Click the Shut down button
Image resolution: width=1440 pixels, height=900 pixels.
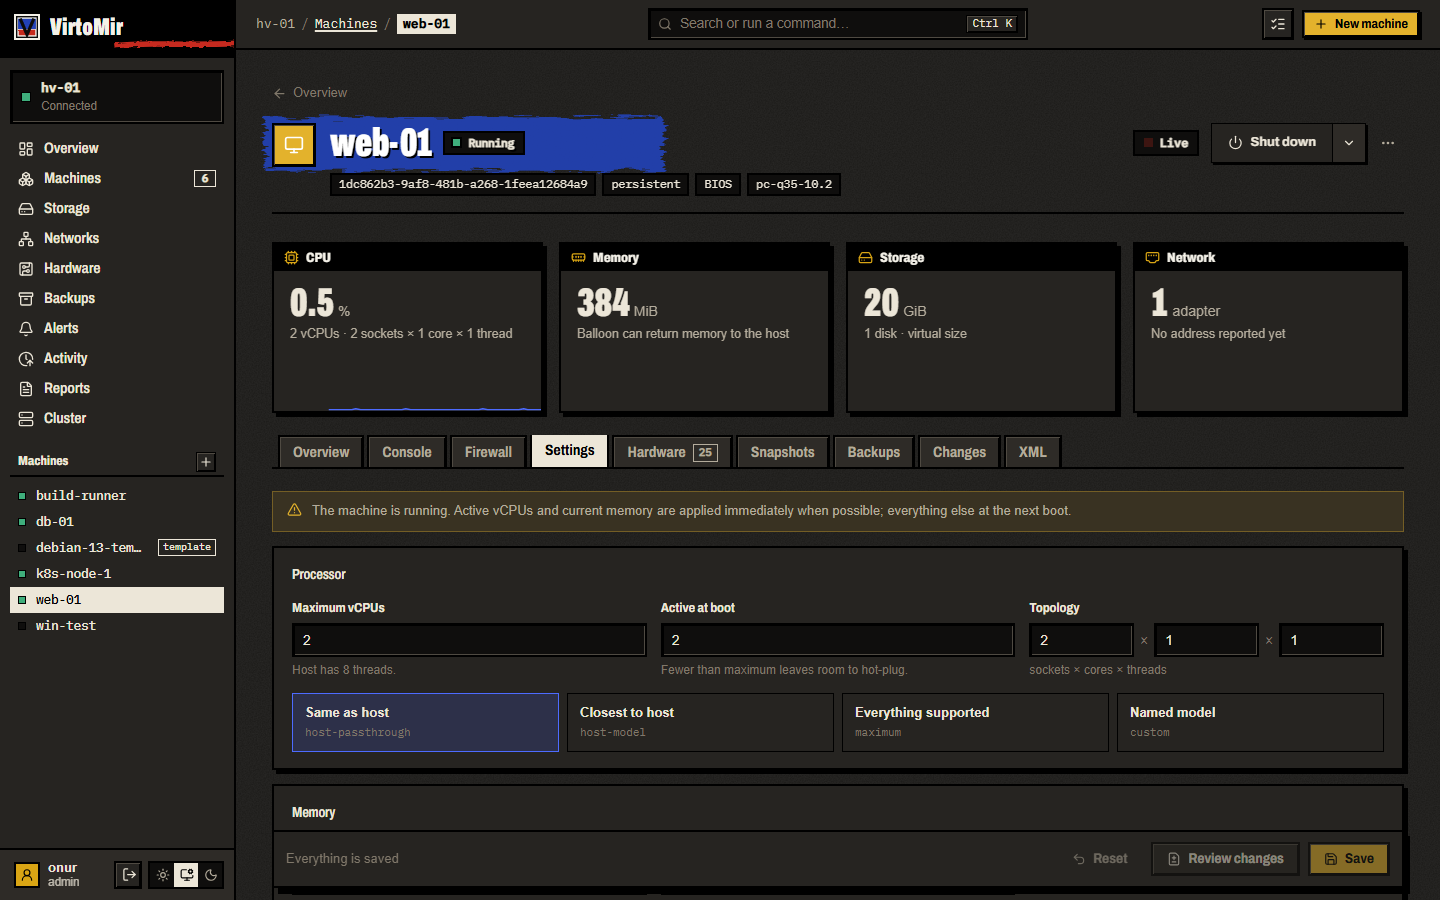click(1272, 143)
